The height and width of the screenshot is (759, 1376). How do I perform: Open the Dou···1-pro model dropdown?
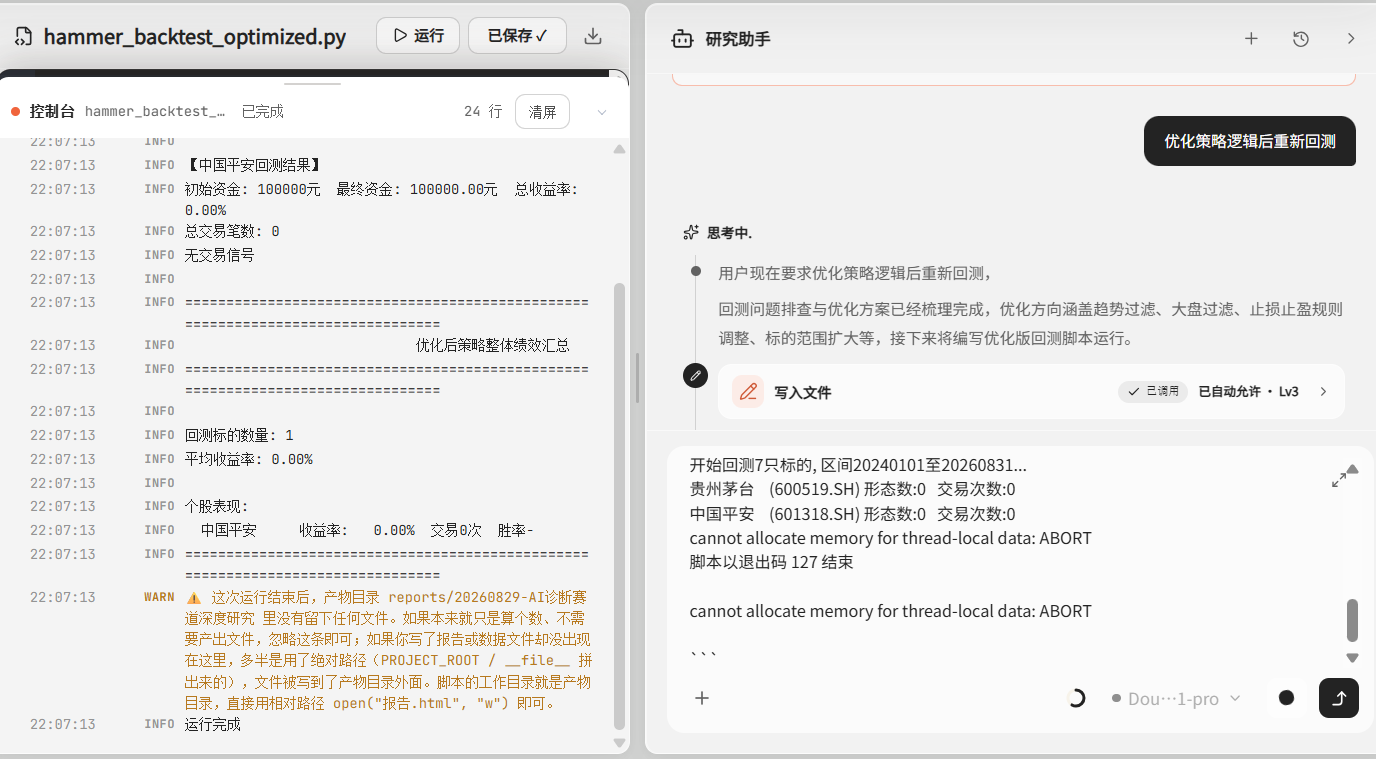(1176, 698)
